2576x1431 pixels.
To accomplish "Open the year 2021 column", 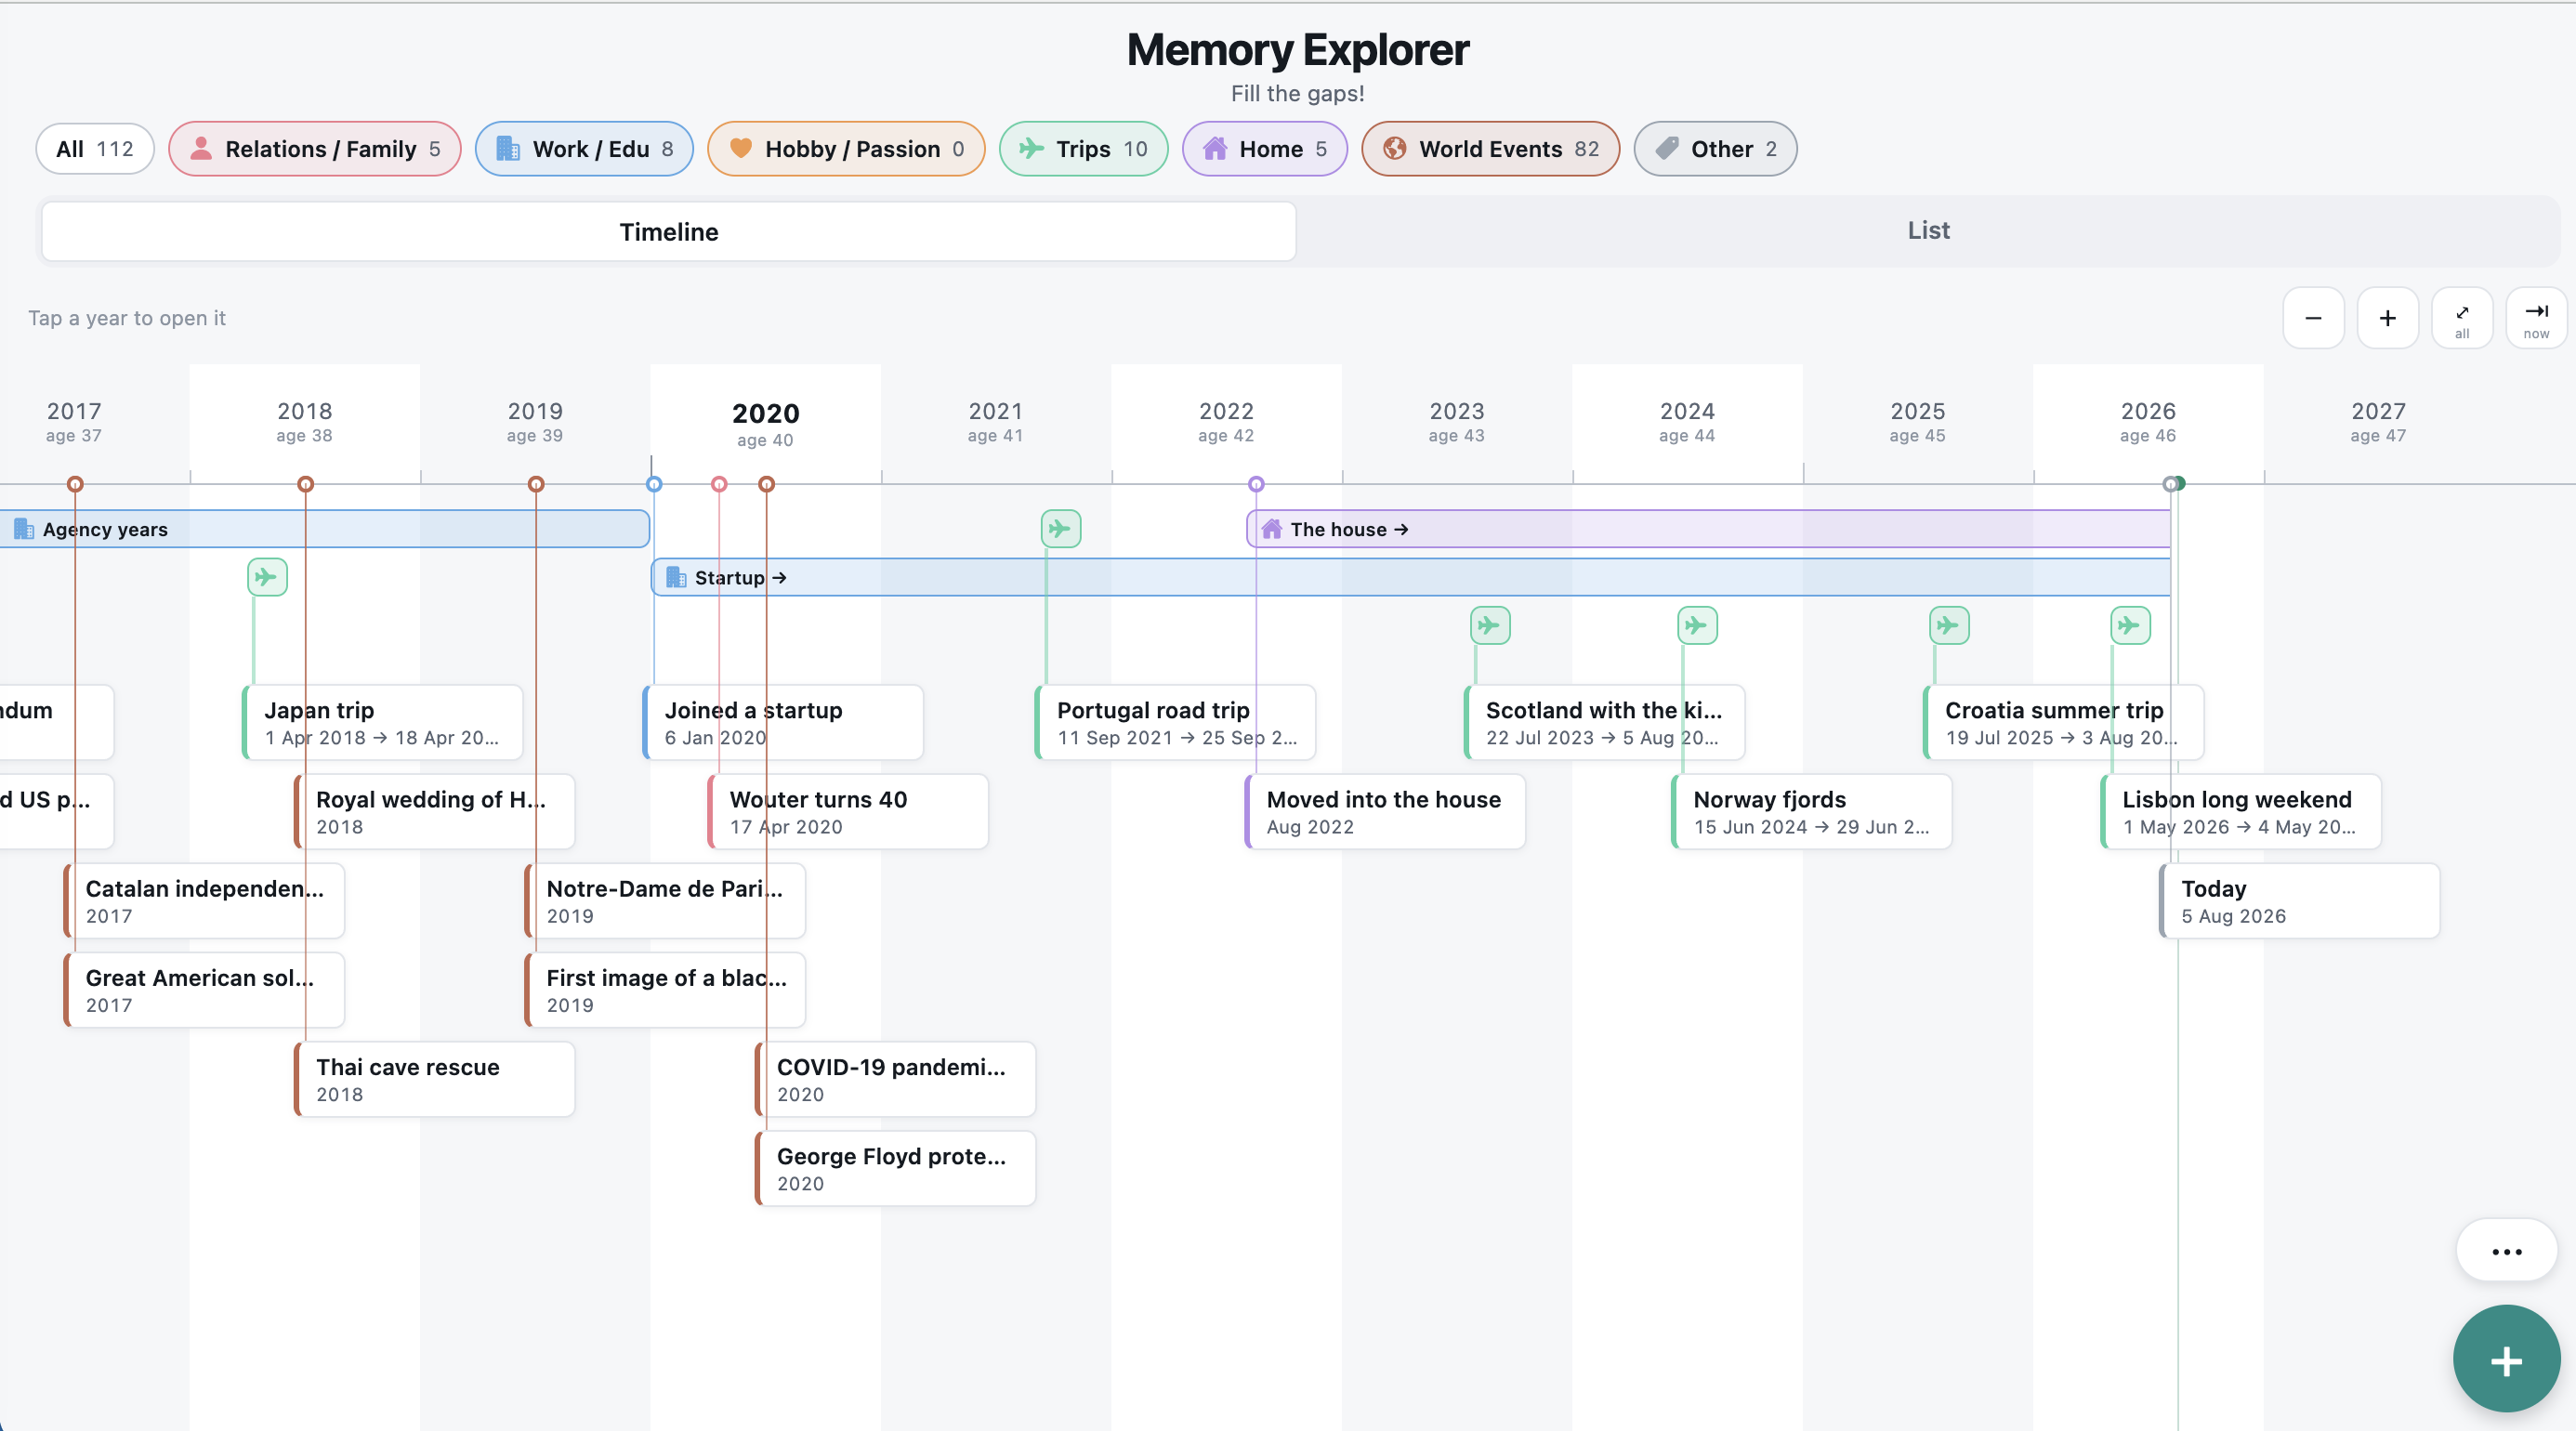I will (996, 422).
